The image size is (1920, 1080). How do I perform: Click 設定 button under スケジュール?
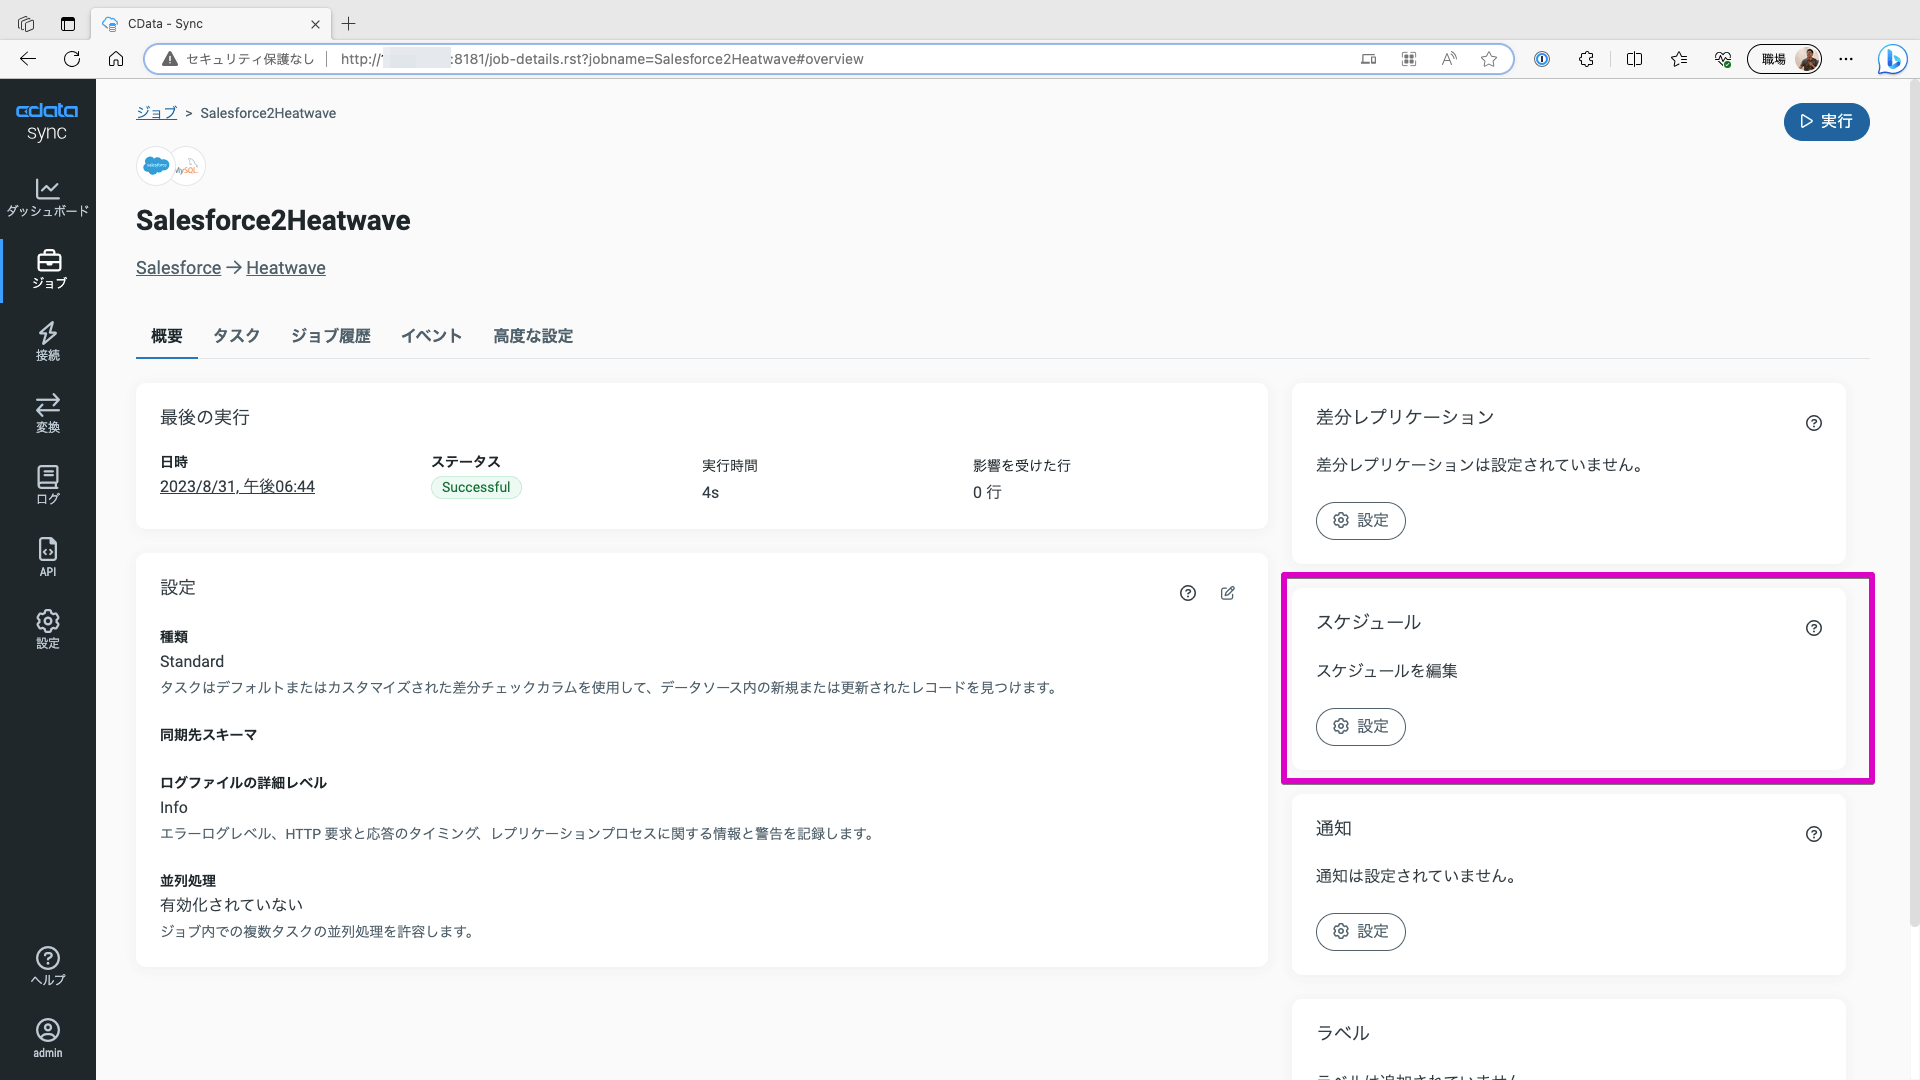click(x=1360, y=727)
